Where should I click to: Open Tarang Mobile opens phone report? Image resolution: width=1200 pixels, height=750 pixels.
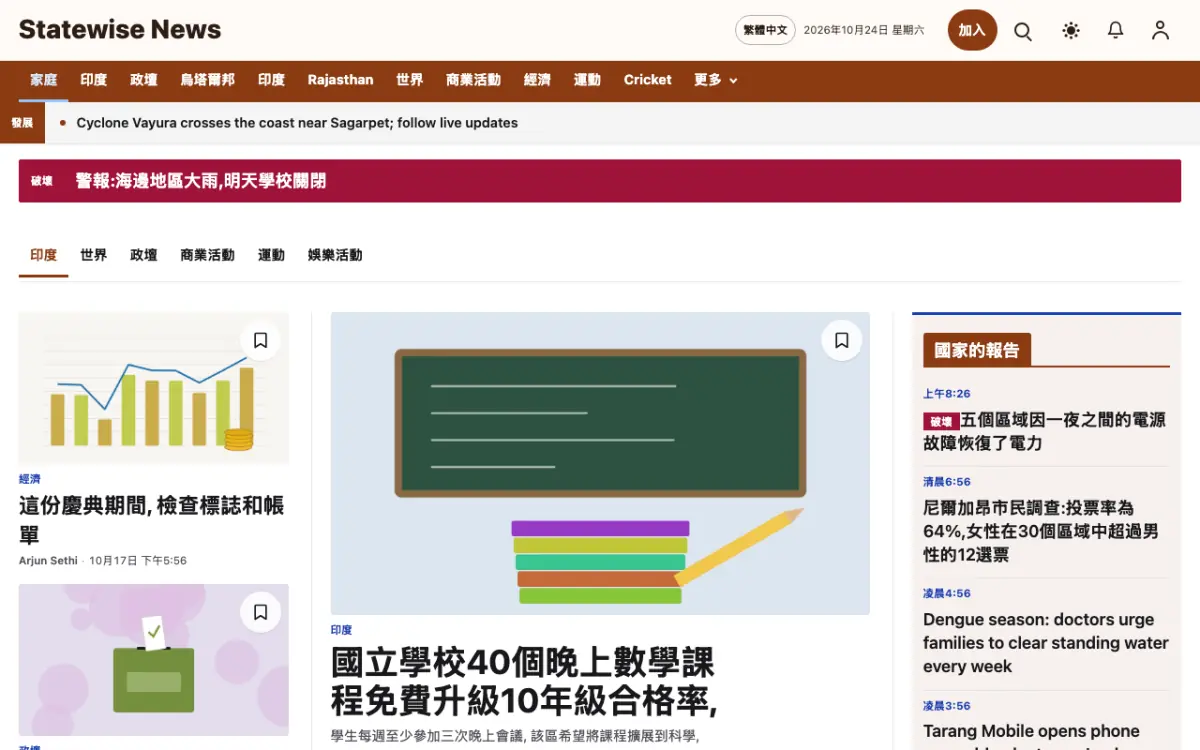[x=1031, y=736]
